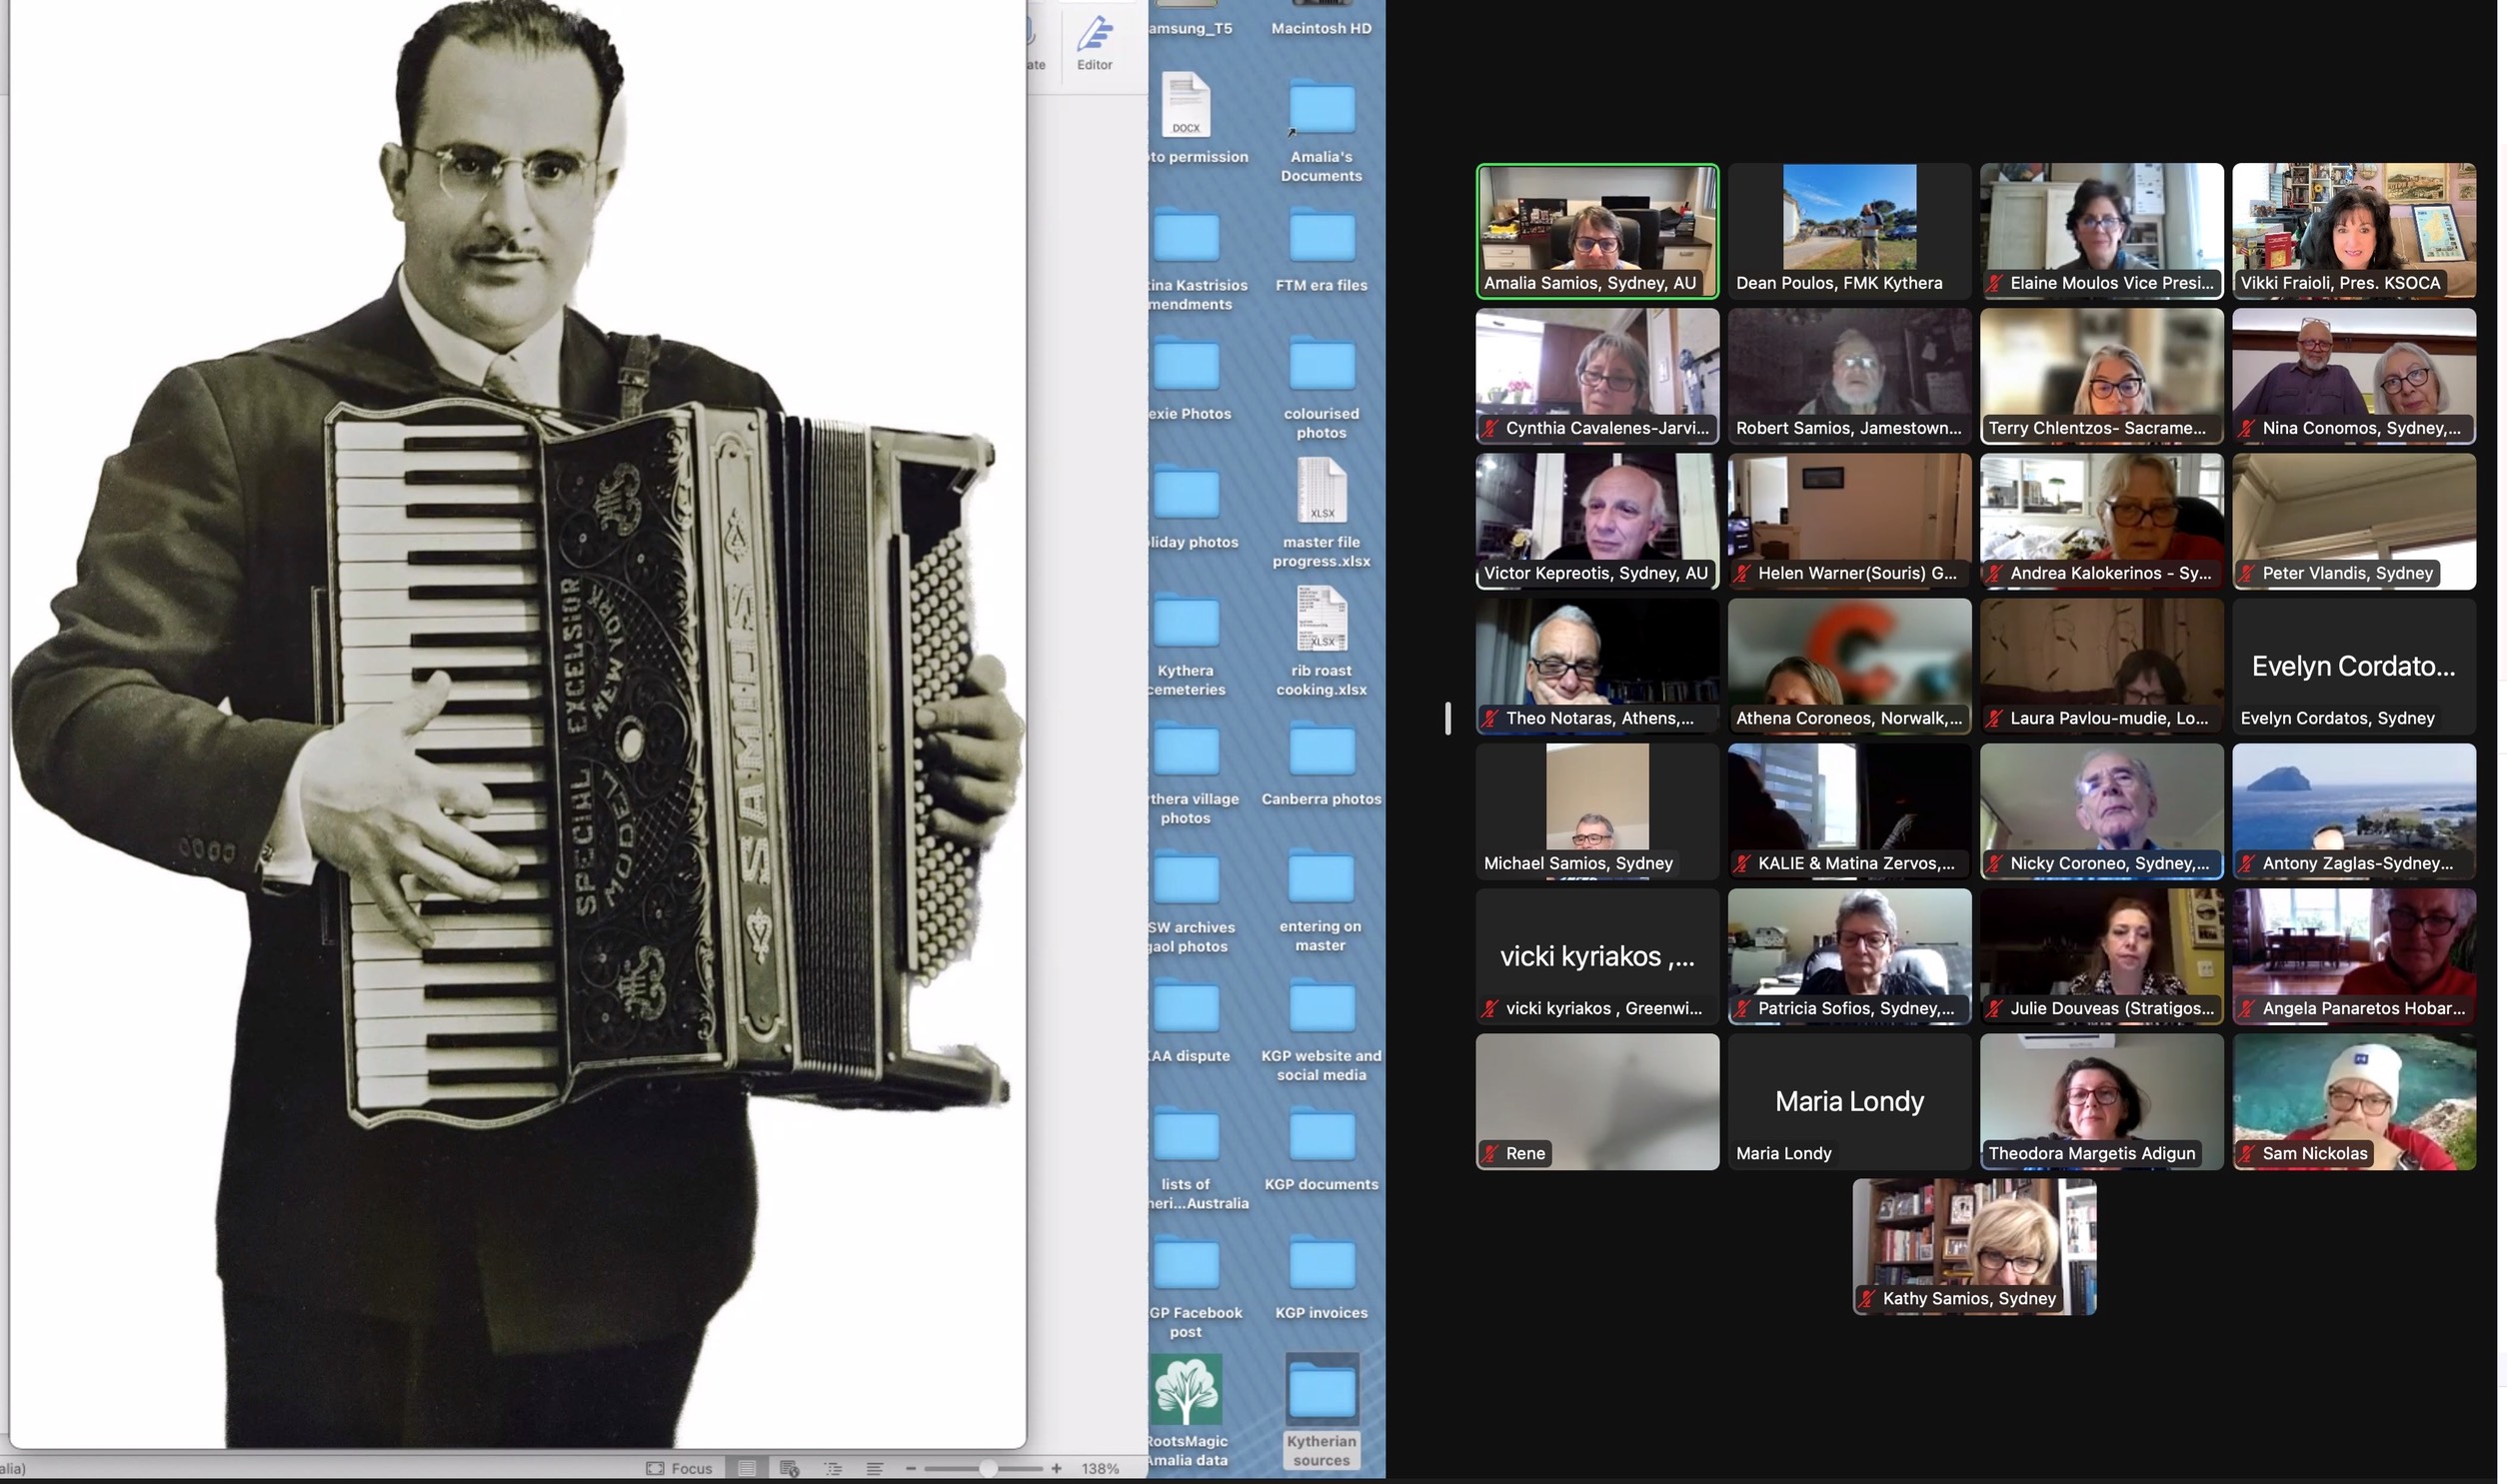Open rib roast cooking.xlsx file

[x=1321, y=620]
